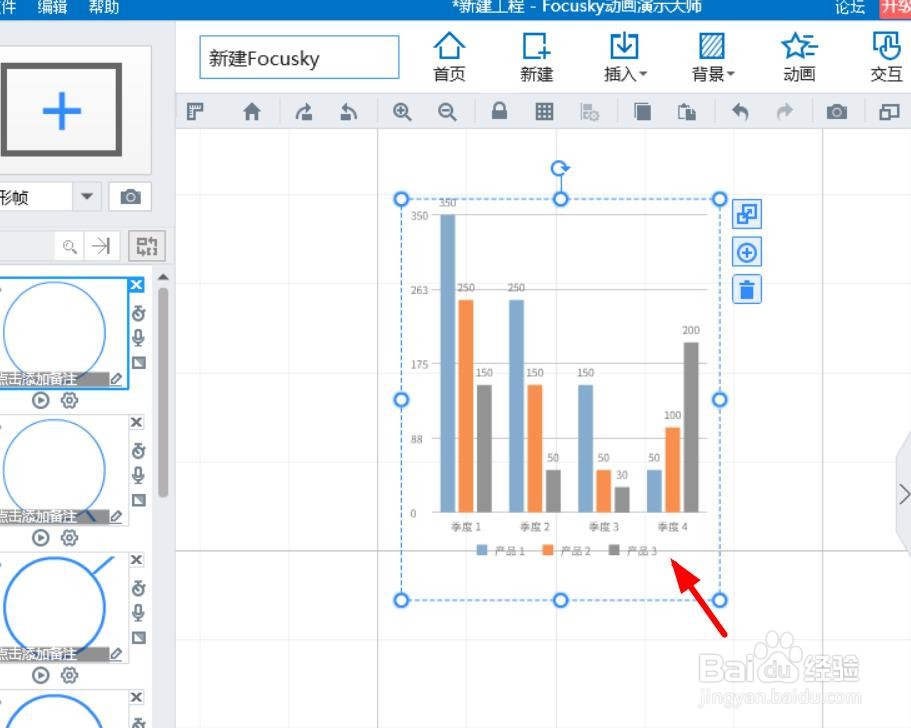The width and height of the screenshot is (911, 728).
Task: Click the window layout icon in toolbar
Action: click(x=889, y=111)
